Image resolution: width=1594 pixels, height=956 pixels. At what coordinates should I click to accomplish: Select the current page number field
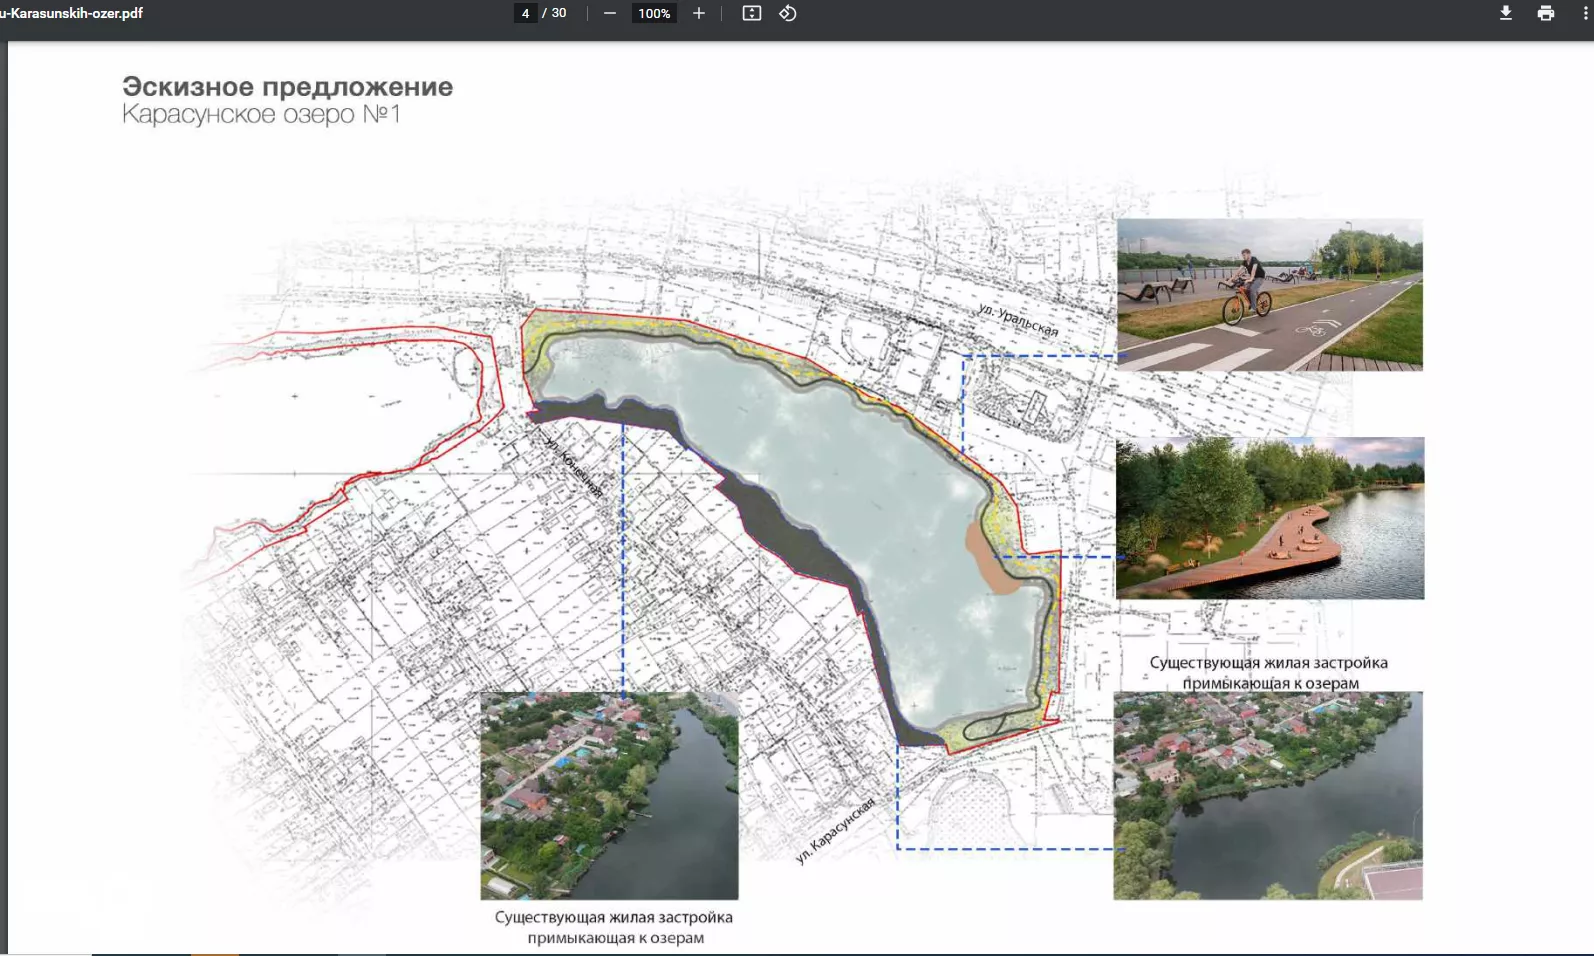click(x=525, y=13)
